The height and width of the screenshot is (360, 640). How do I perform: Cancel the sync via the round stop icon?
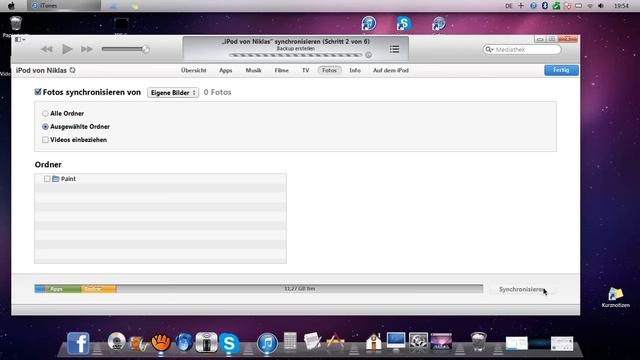(368, 55)
